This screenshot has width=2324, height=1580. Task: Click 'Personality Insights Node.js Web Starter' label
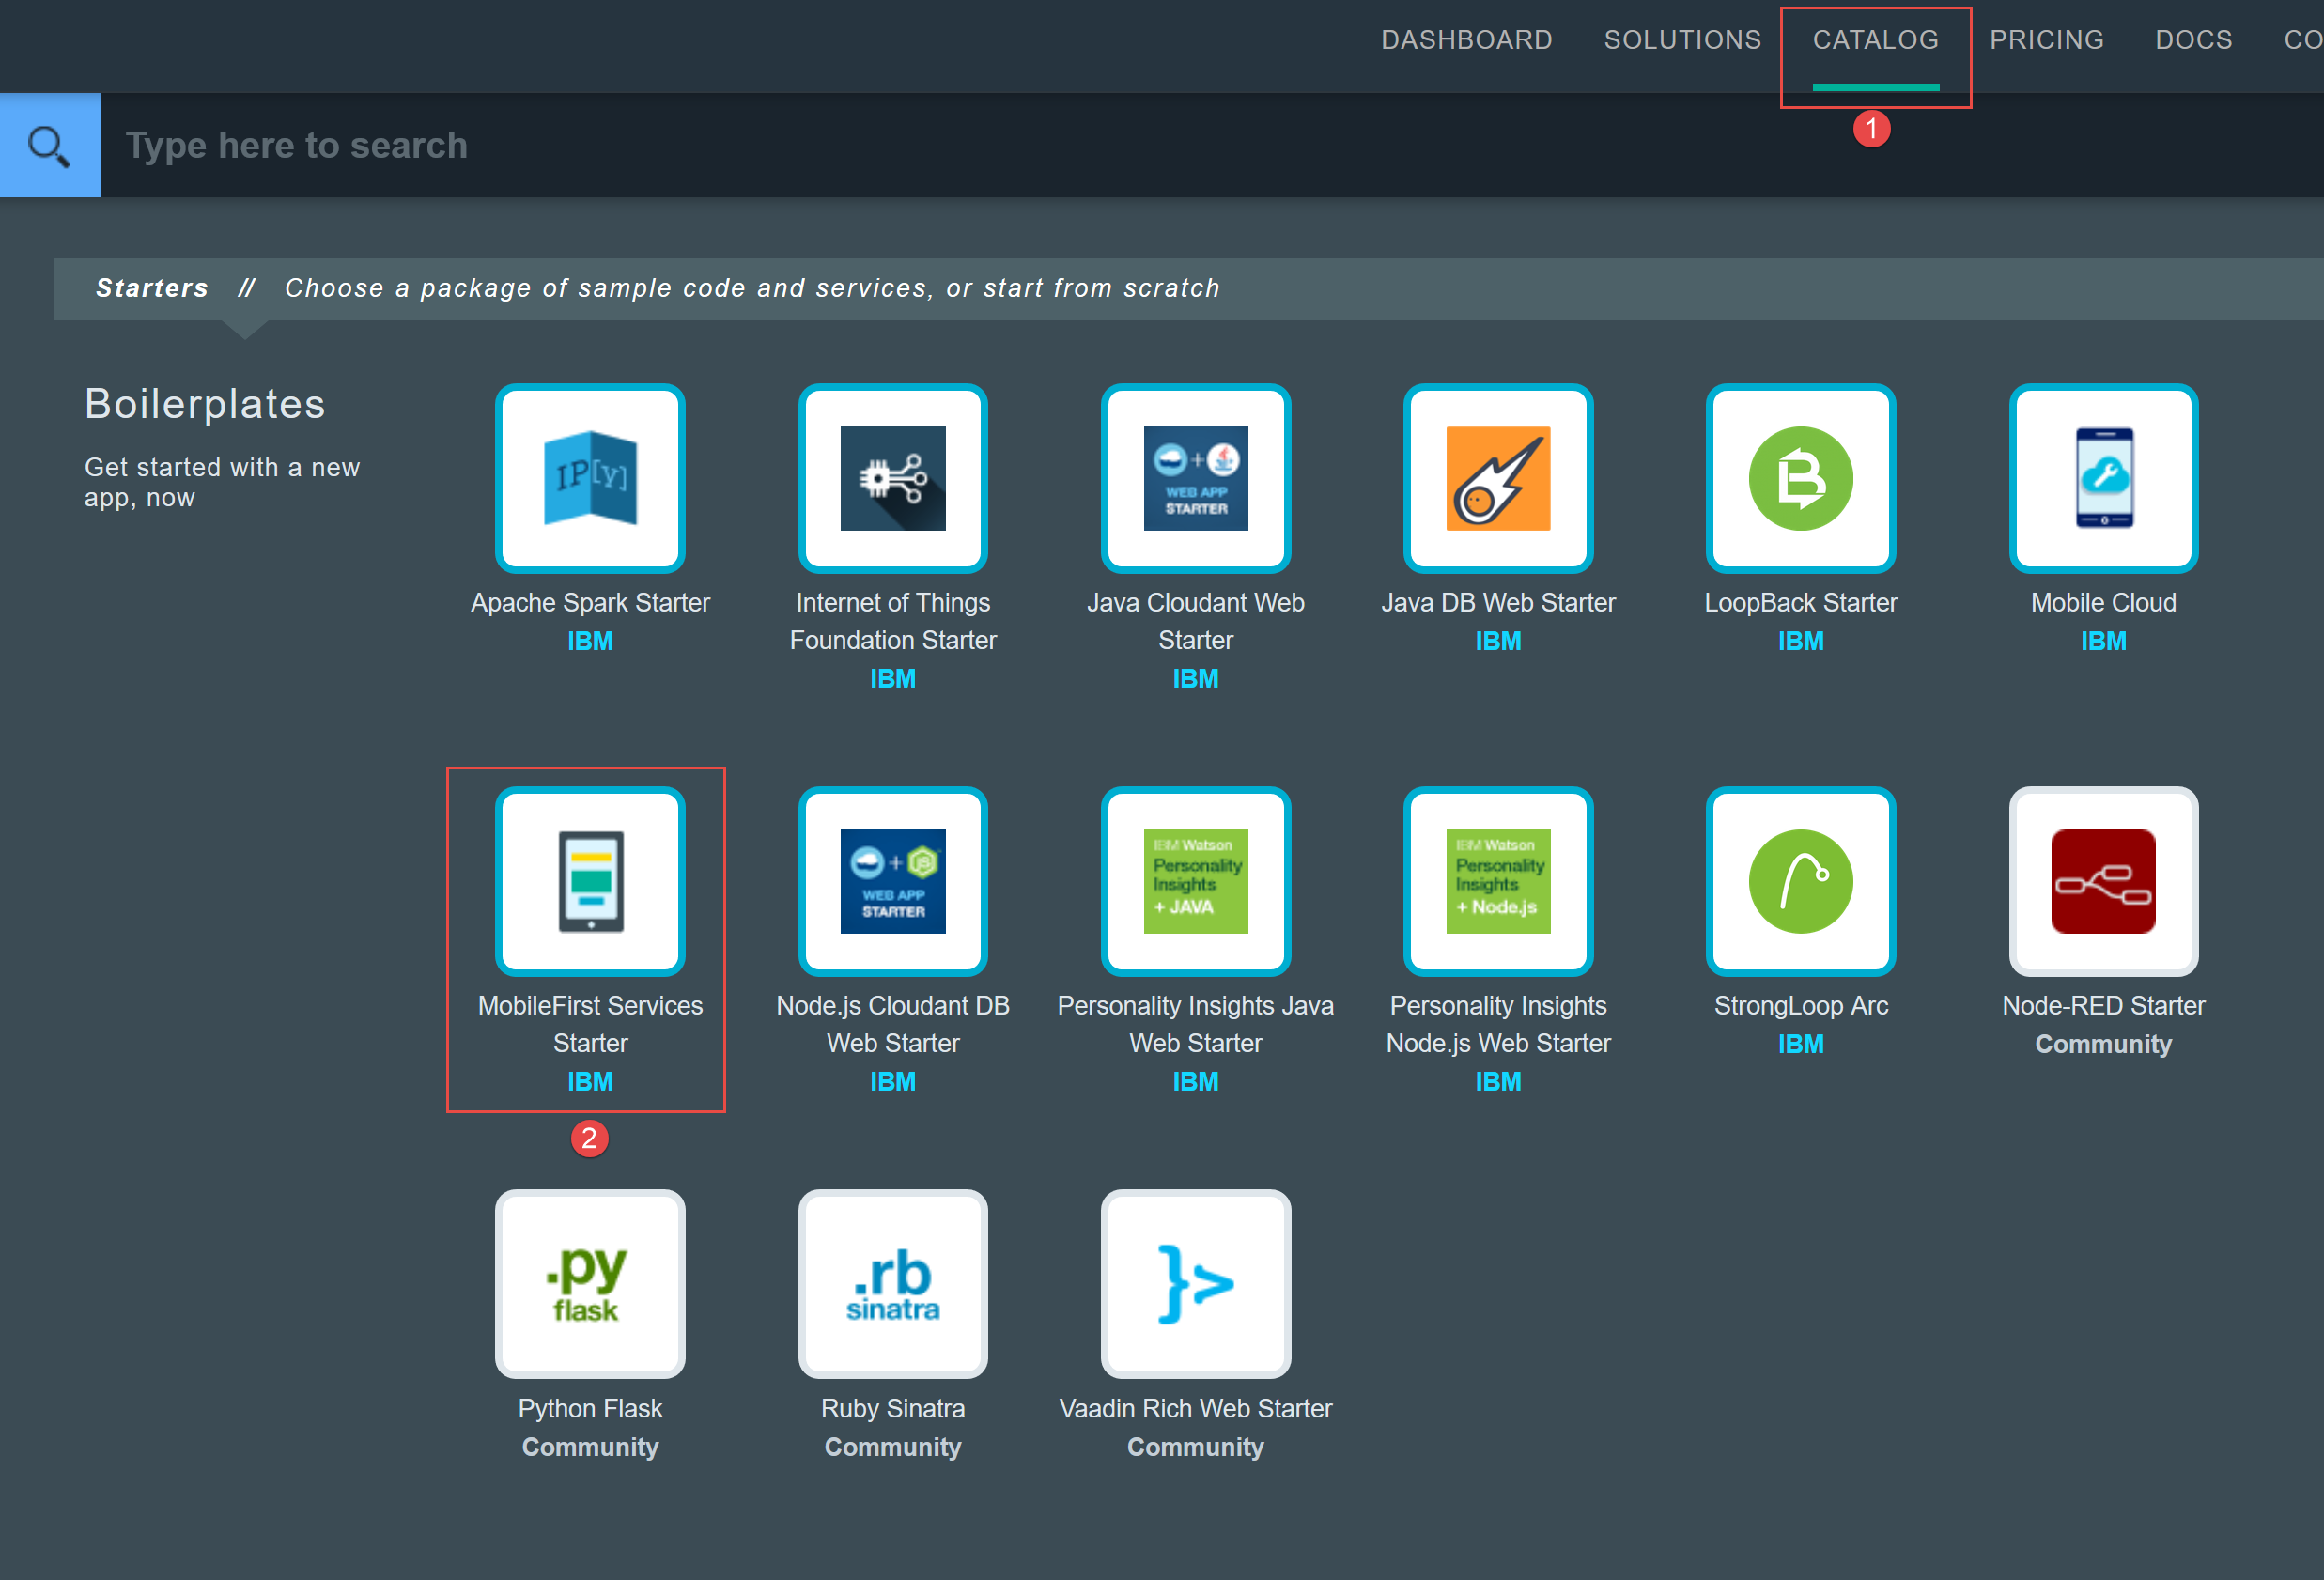(1498, 1024)
